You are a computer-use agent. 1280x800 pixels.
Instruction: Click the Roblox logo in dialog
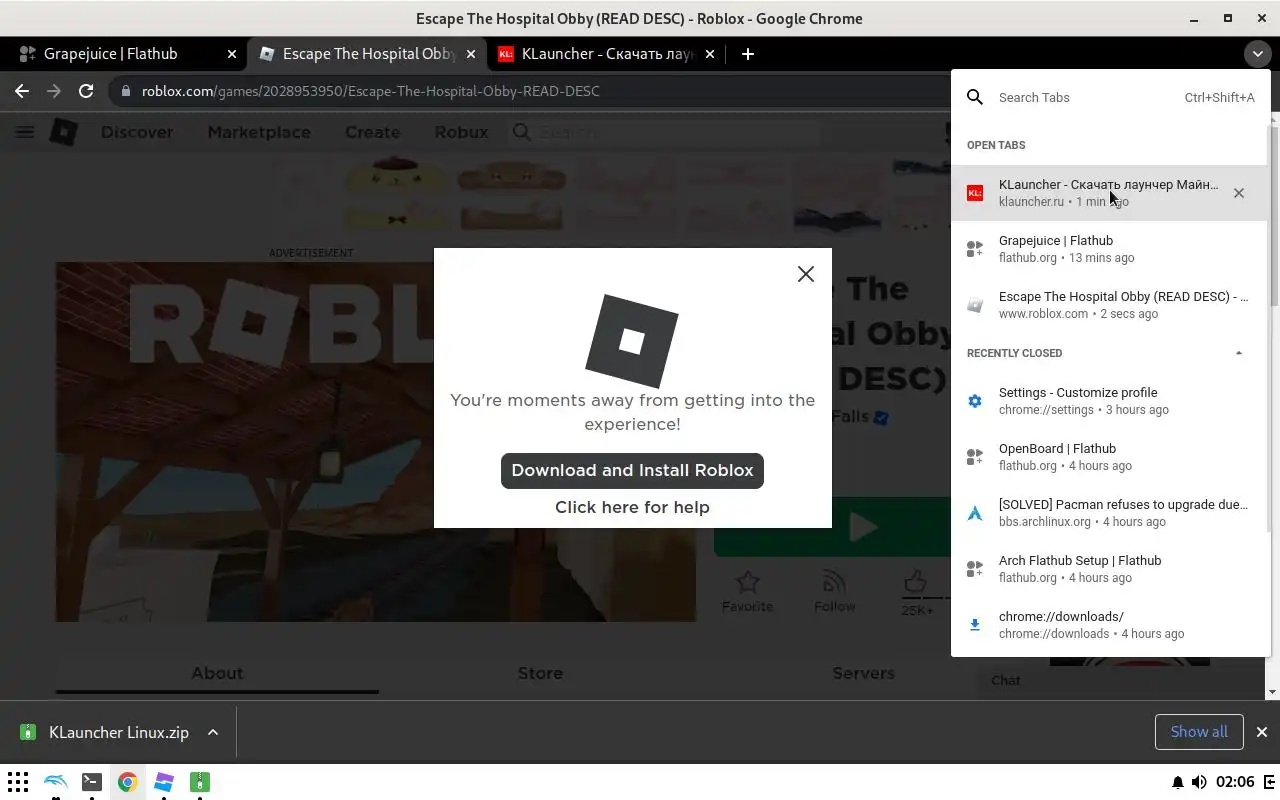pyautogui.click(x=632, y=341)
